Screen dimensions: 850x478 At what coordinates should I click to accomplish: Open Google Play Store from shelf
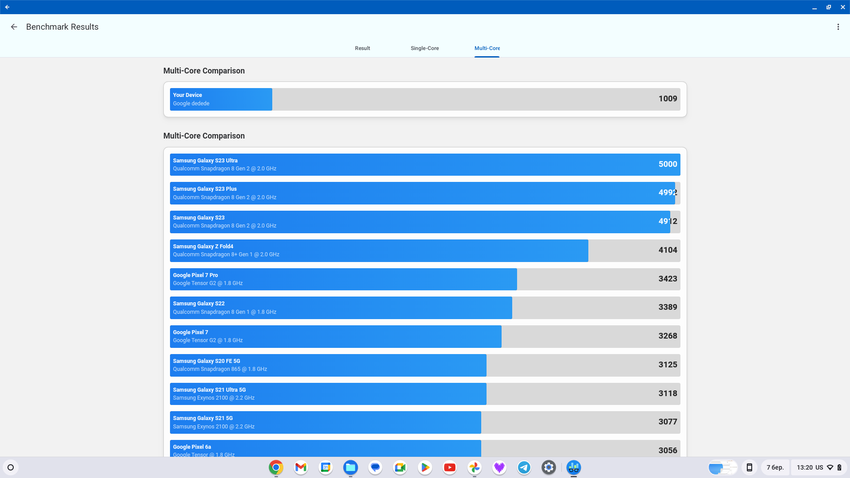coord(425,467)
